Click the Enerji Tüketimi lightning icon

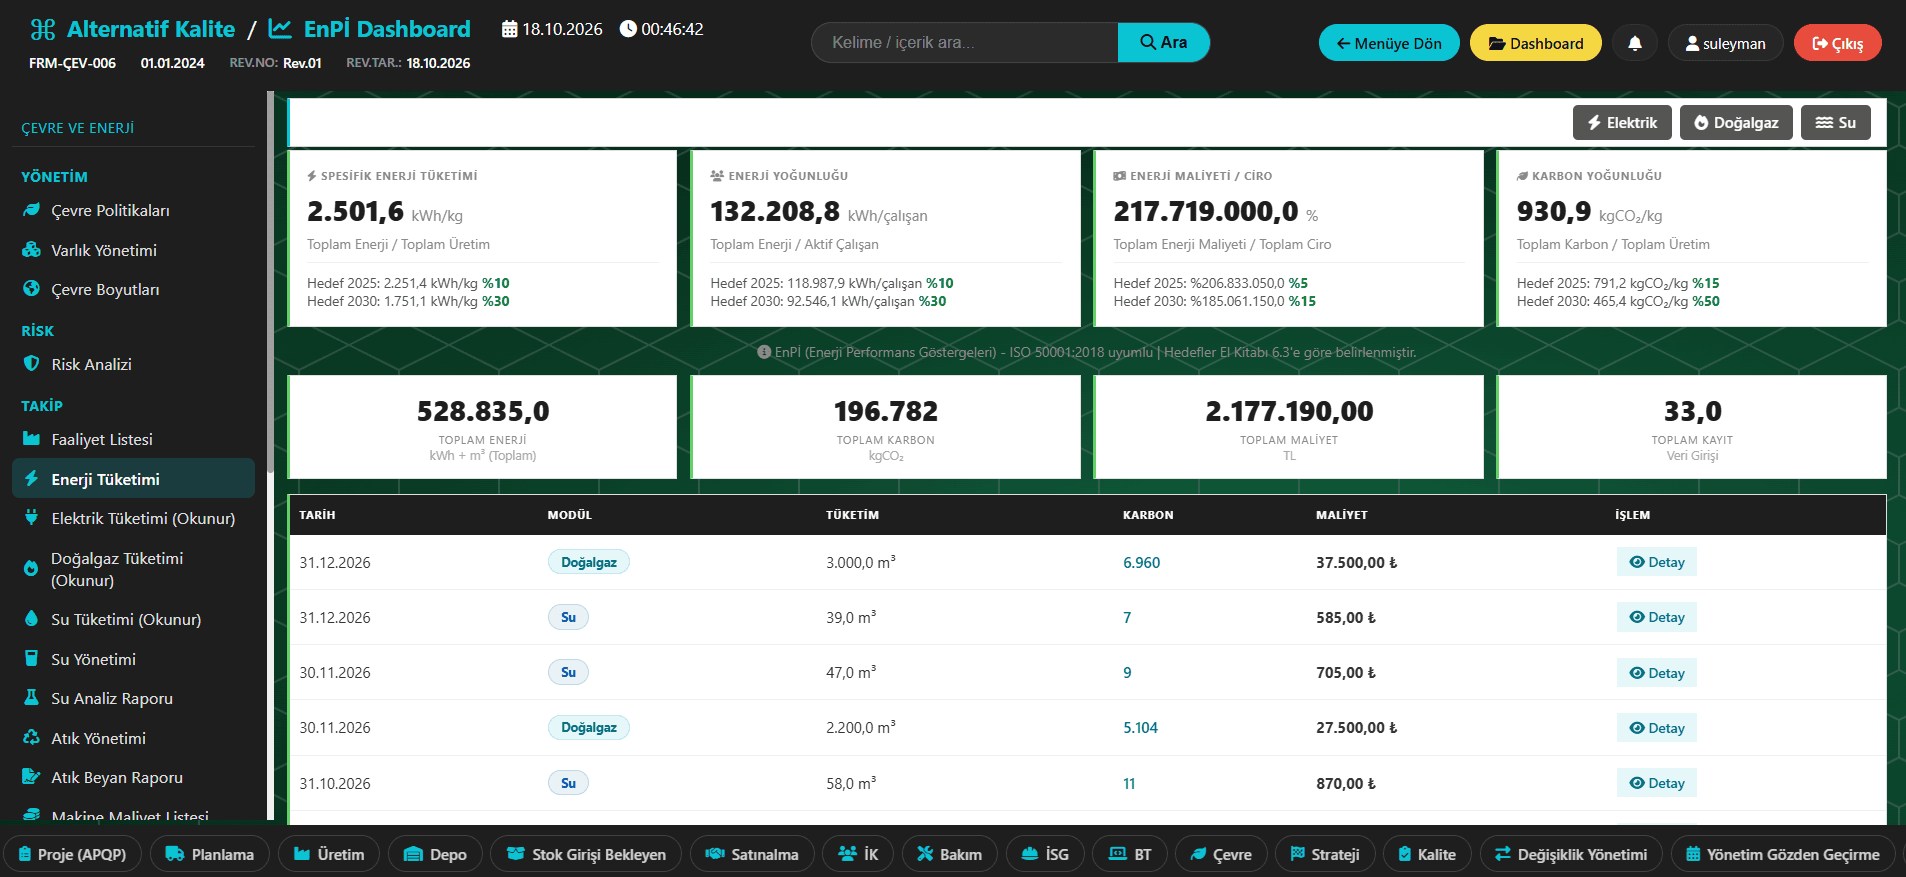pos(31,479)
